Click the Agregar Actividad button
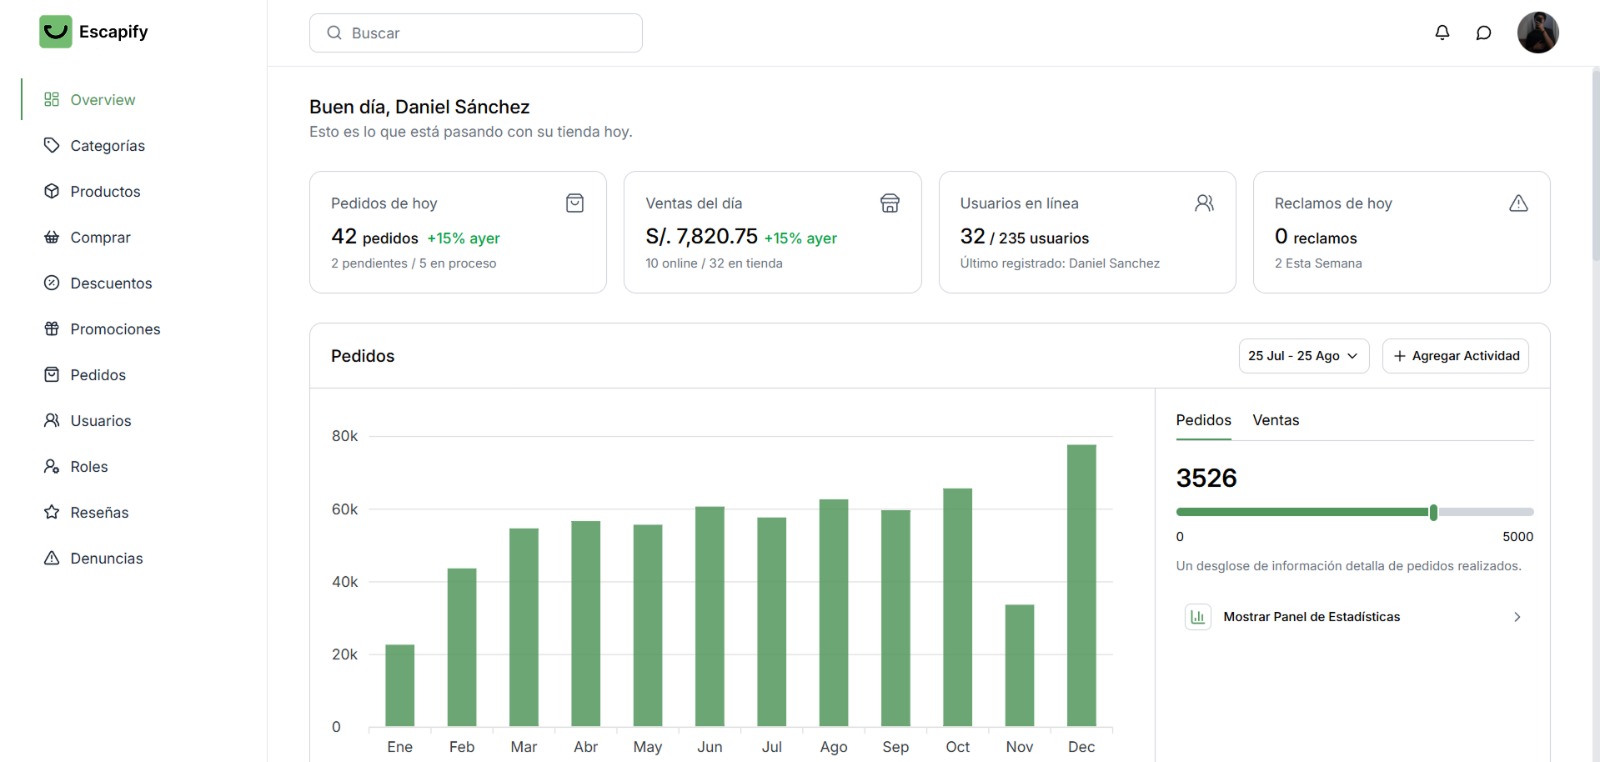Viewport: 1600px width, 762px height. click(x=1455, y=356)
